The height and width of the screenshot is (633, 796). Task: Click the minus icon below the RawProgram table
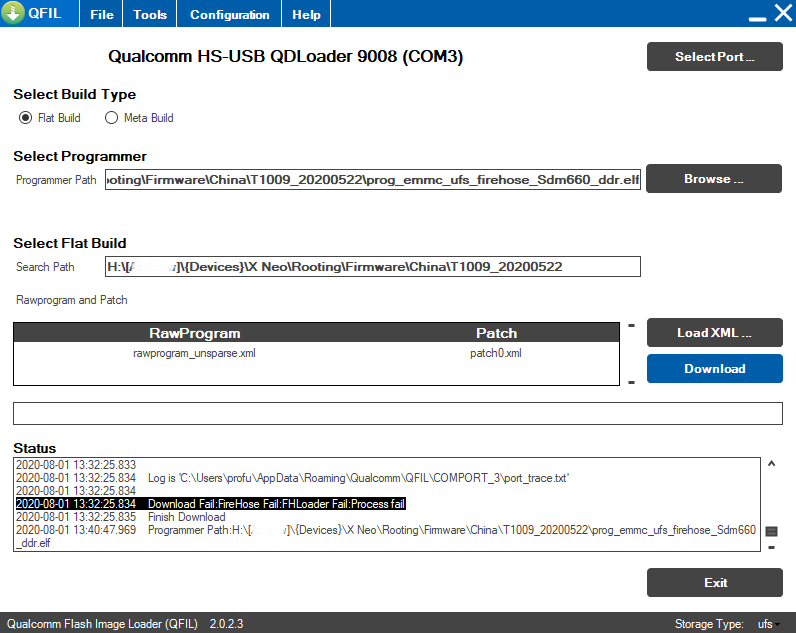click(x=631, y=382)
